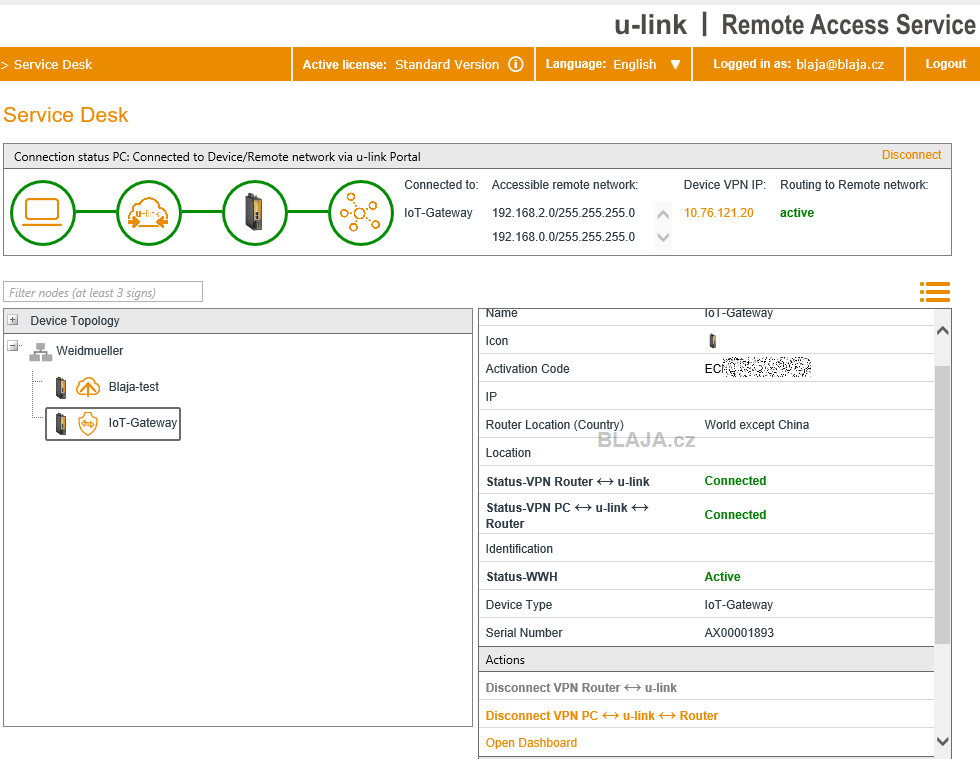Click details panel scroll up arrow
Screen dimensions: 980x759
click(x=942, y=330)
